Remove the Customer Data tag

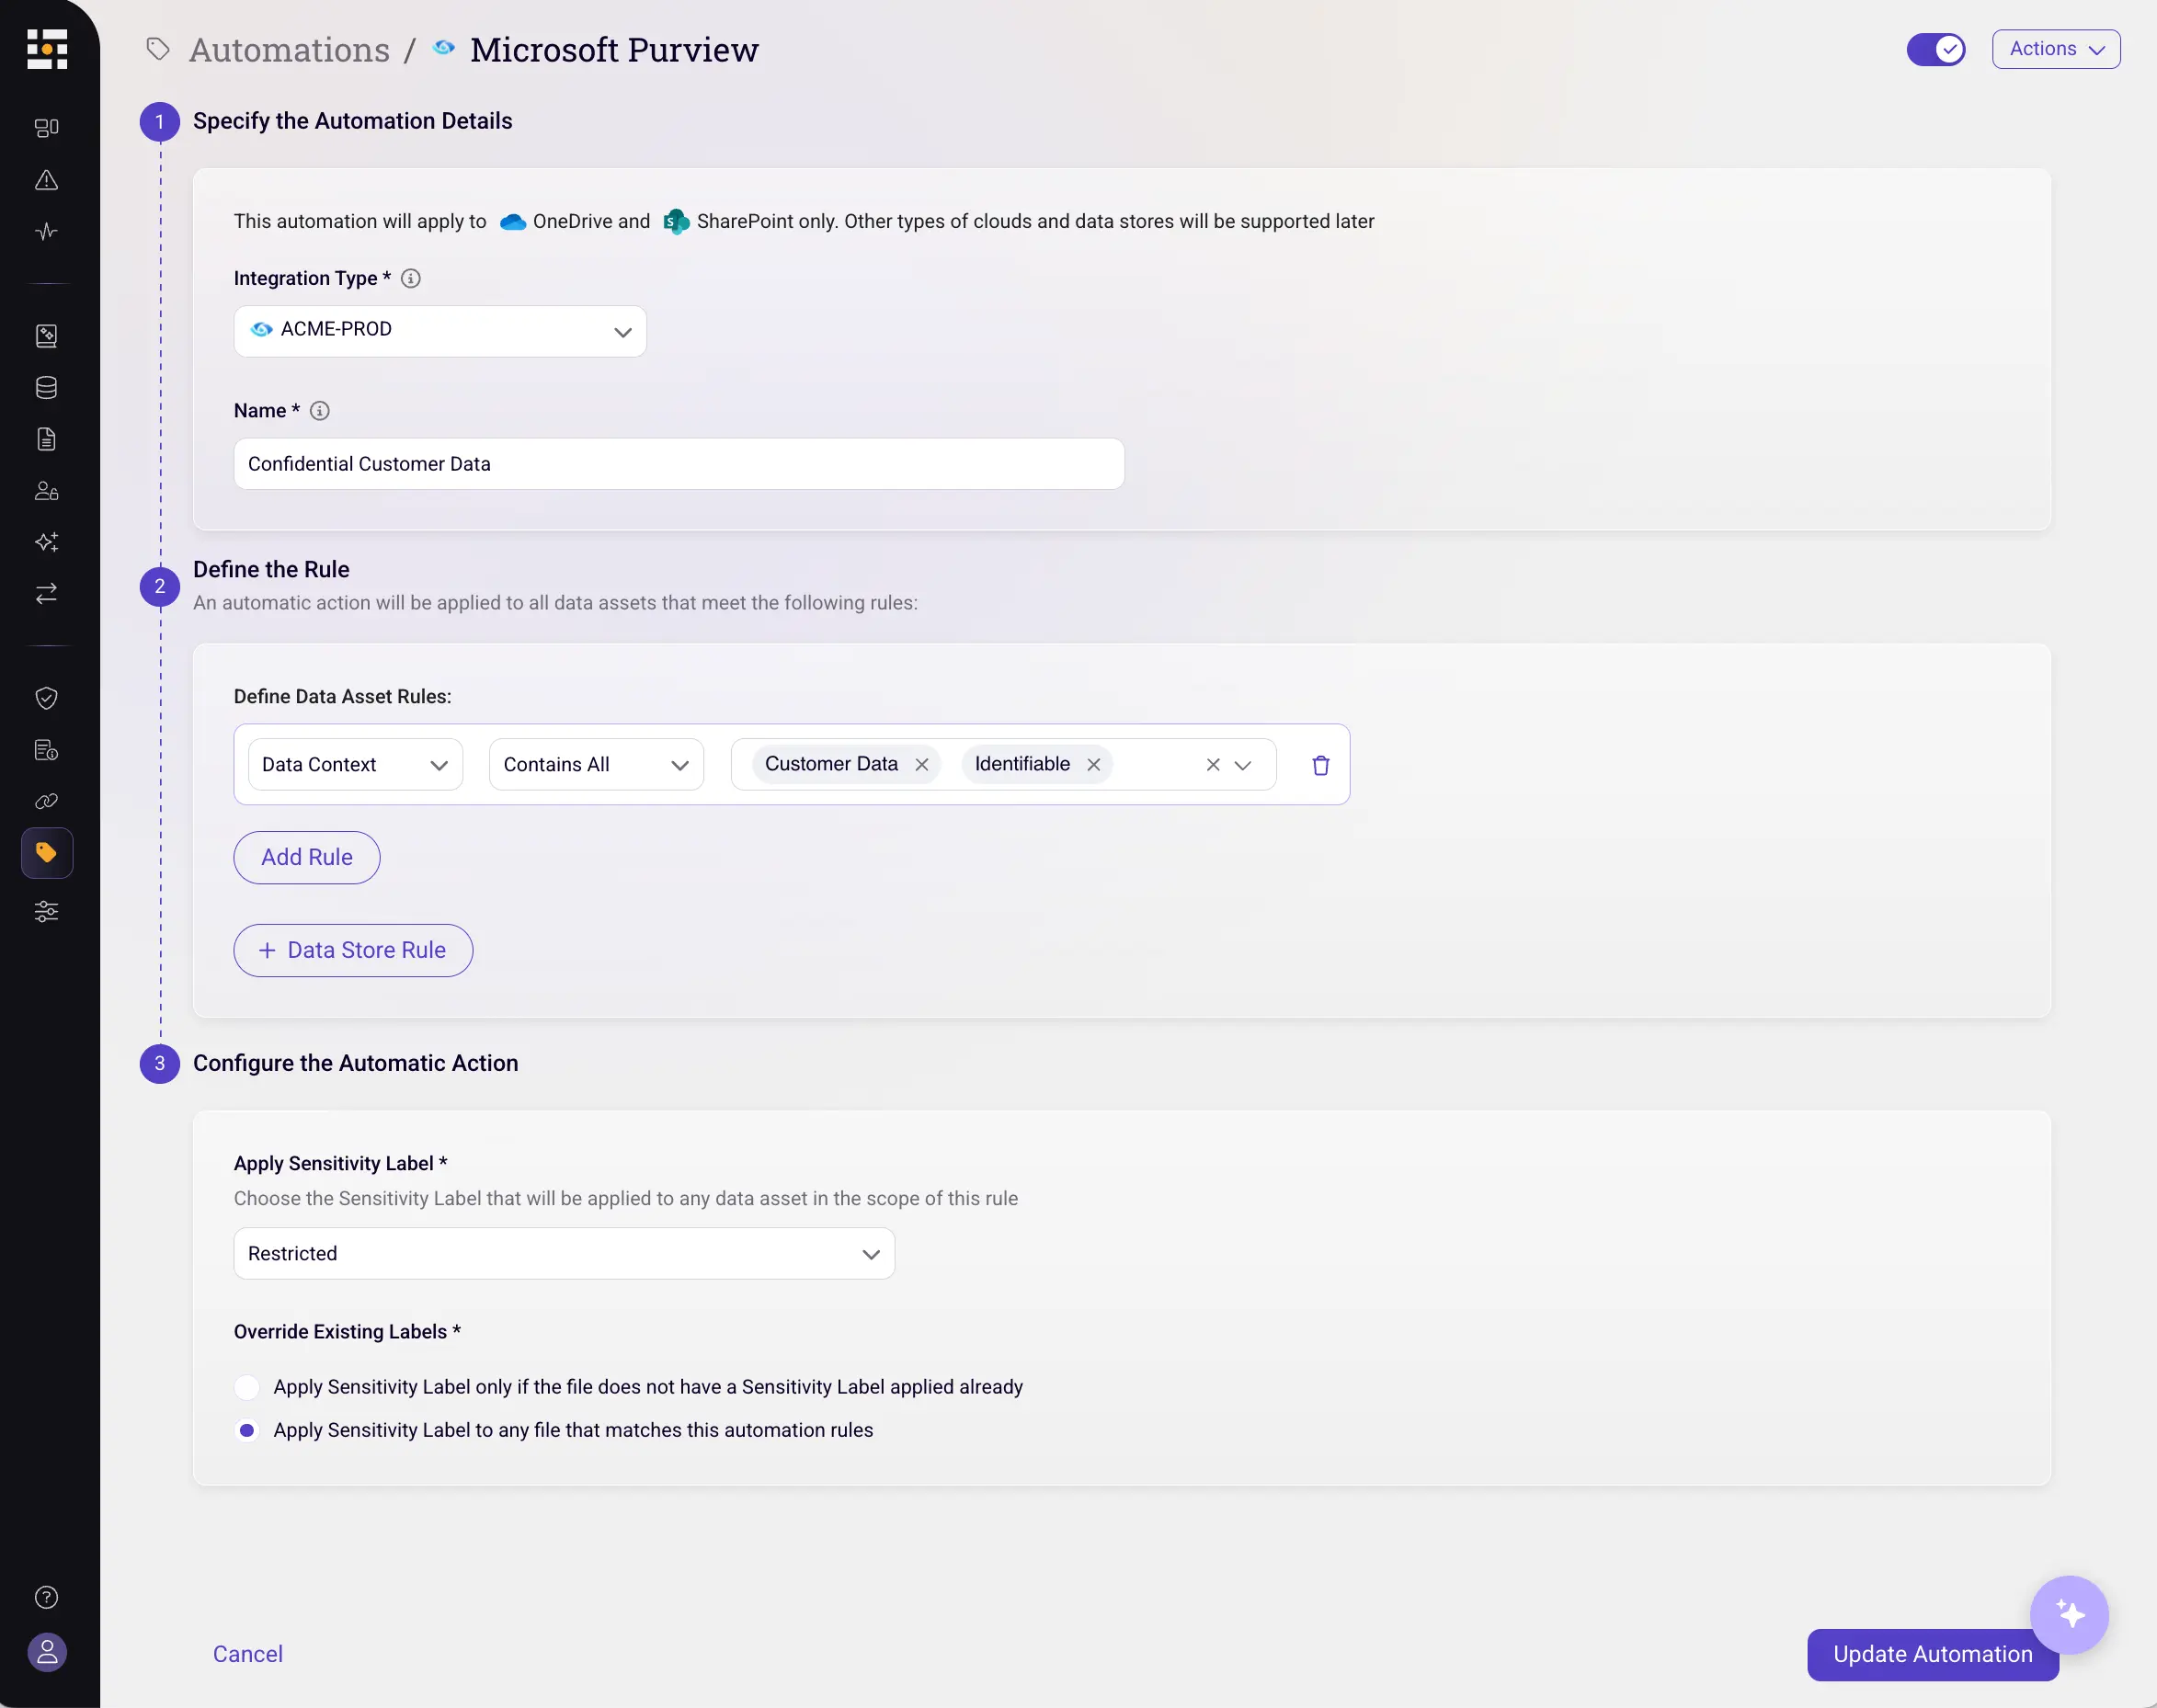[922, 765]
